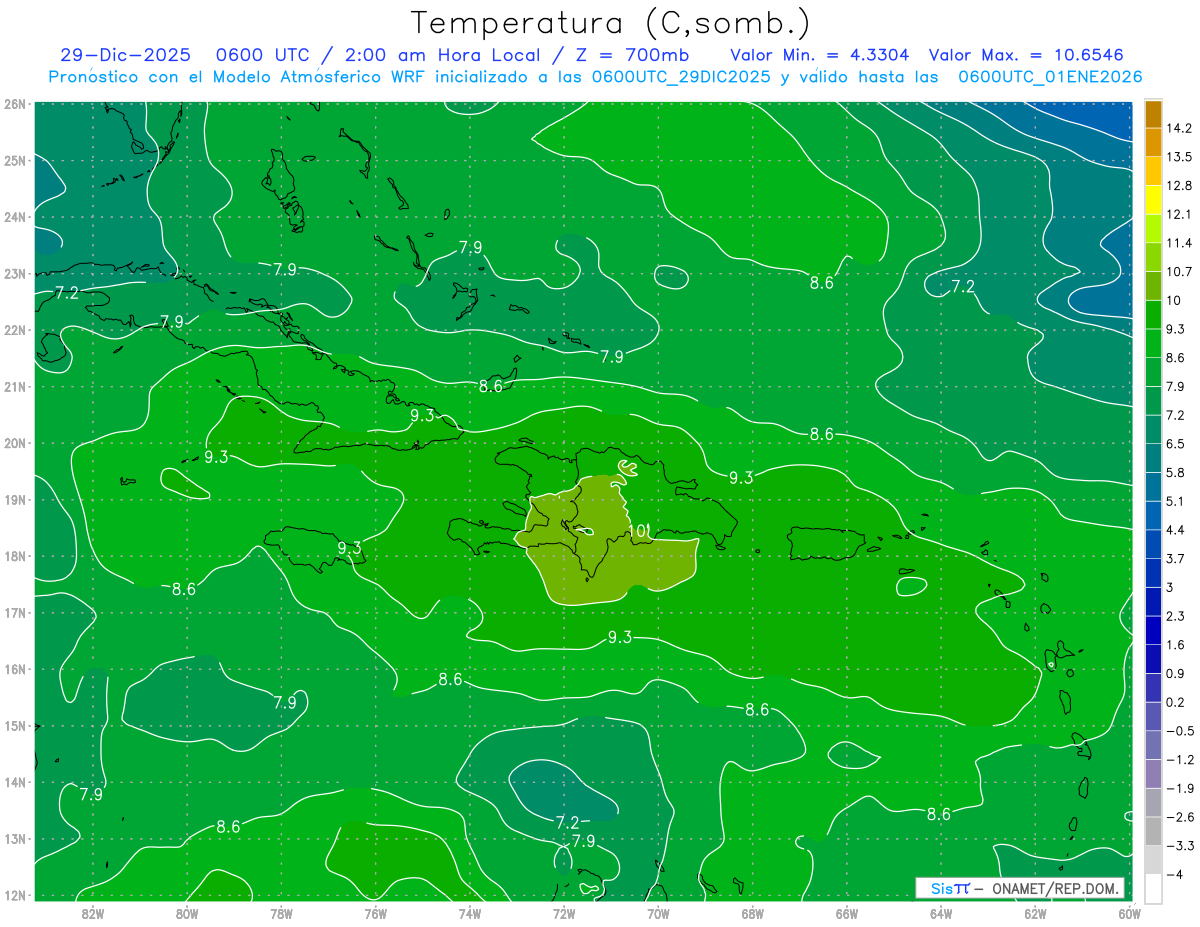Screen dimensions: 1200x927
Task: Click the '-4' value on the color legend
Action: 1174,874
